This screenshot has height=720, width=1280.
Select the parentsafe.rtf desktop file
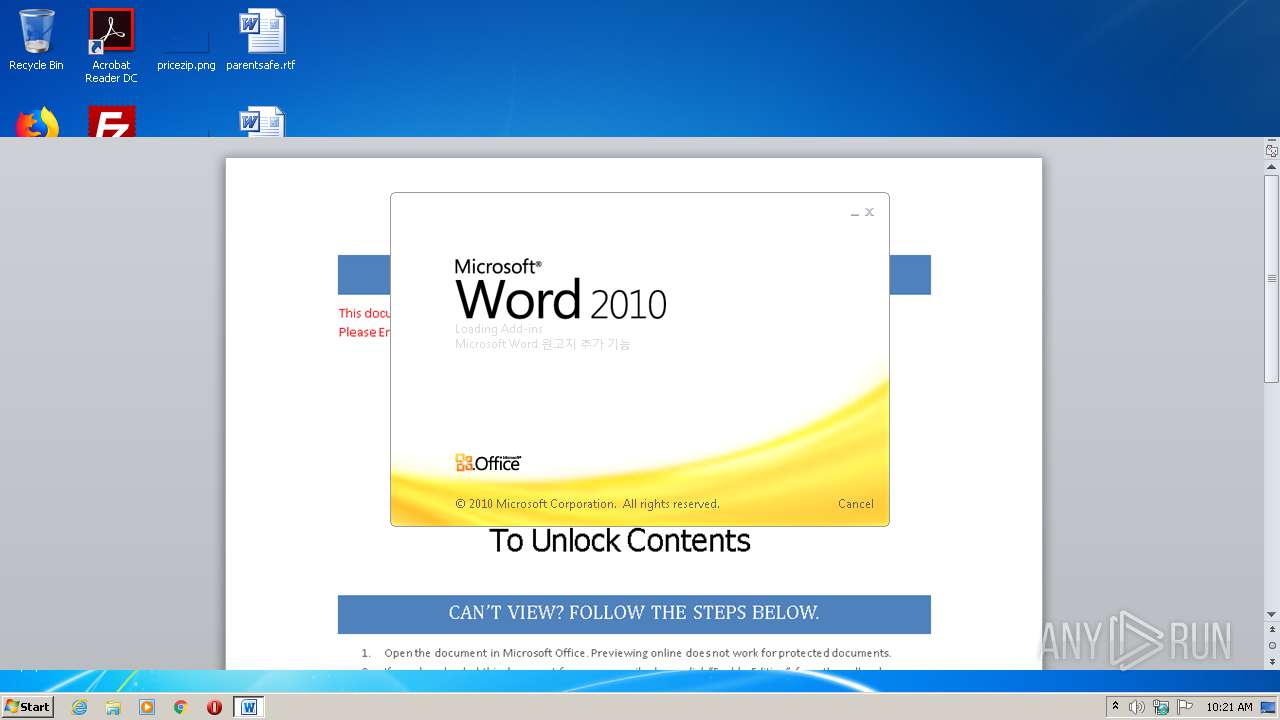click(261, 40)
